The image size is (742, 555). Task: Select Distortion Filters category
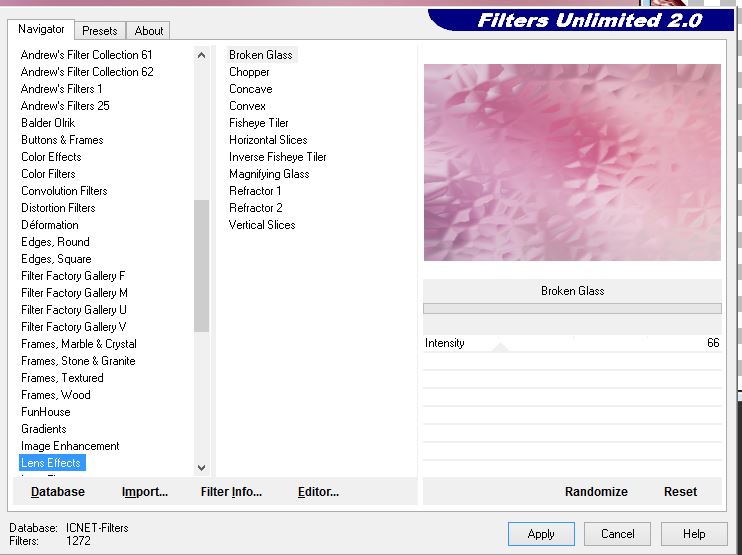coord(58,208)
